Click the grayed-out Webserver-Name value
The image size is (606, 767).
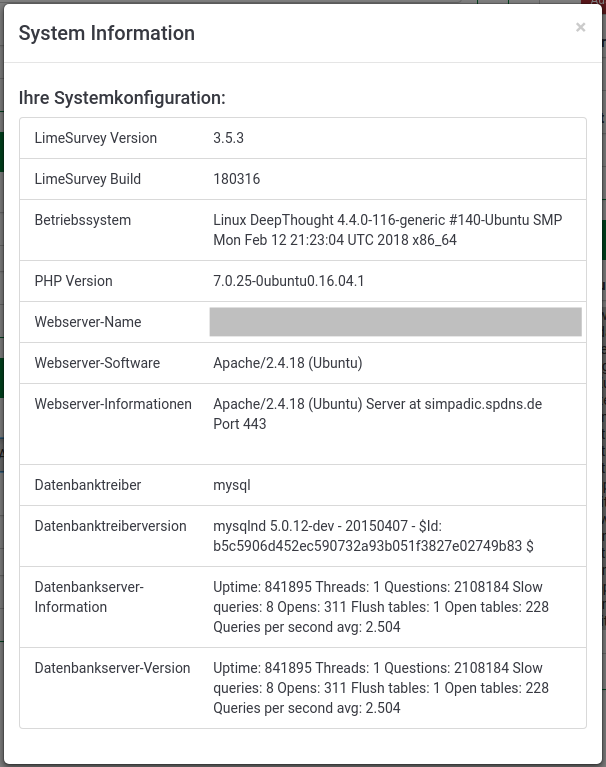(x=396, y=322)
